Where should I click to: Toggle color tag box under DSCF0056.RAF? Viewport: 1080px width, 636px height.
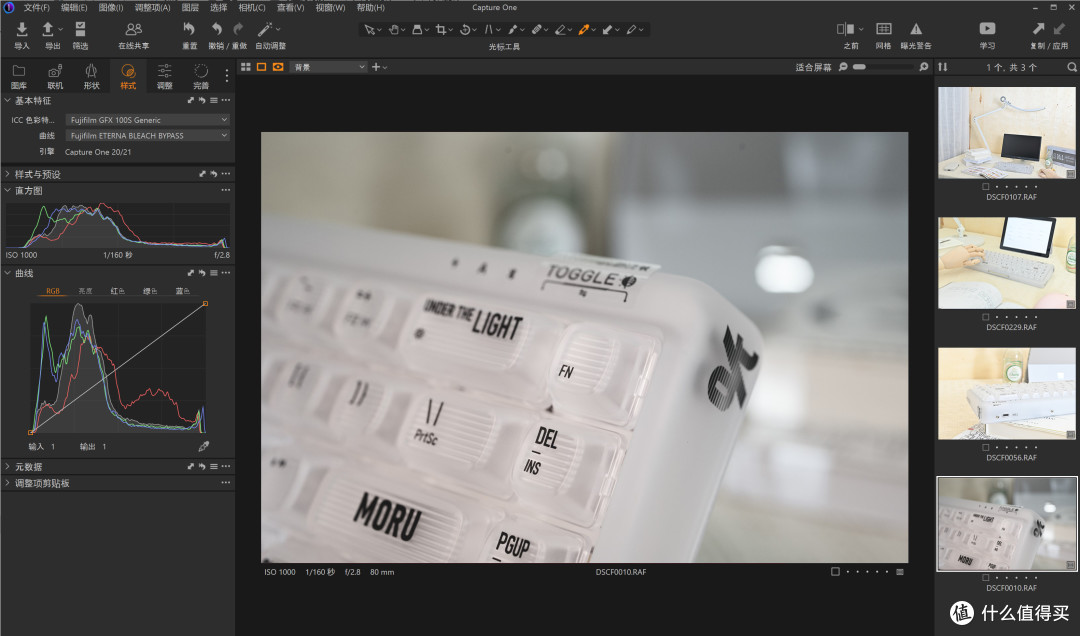[x=986, y=447]
